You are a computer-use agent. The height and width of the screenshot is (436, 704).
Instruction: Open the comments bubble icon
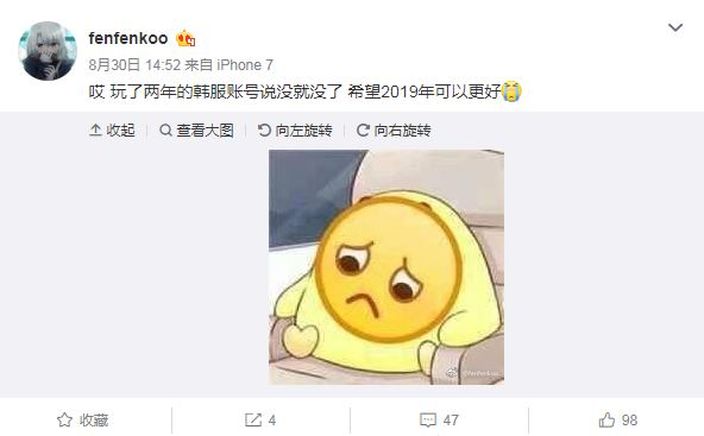[x=428, y=420]
